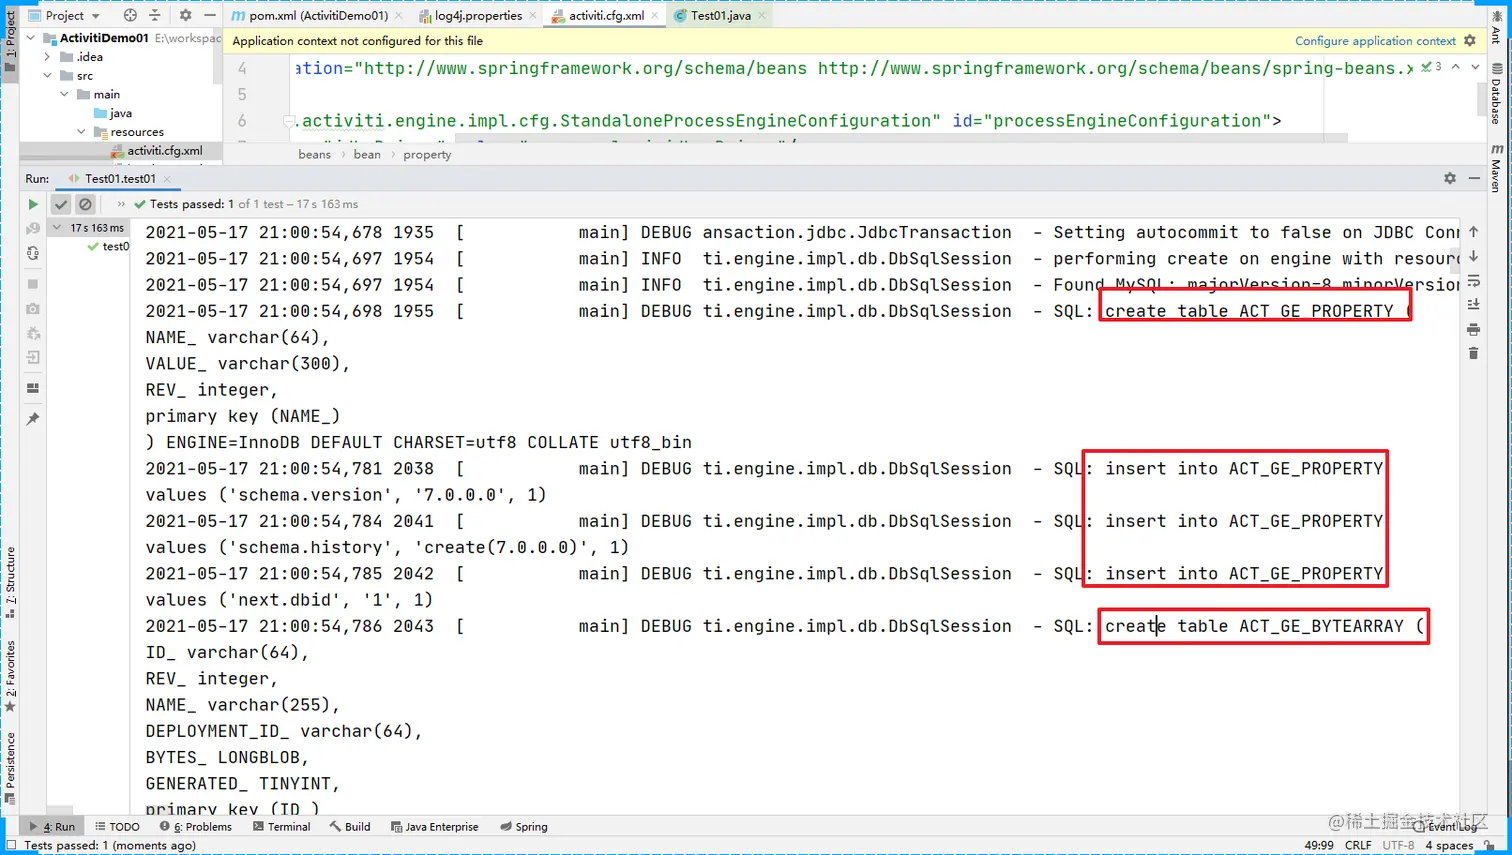Jump down the stack trace arrow
This screenshot has width=1512, height=855.
[x=1473, y=257]
